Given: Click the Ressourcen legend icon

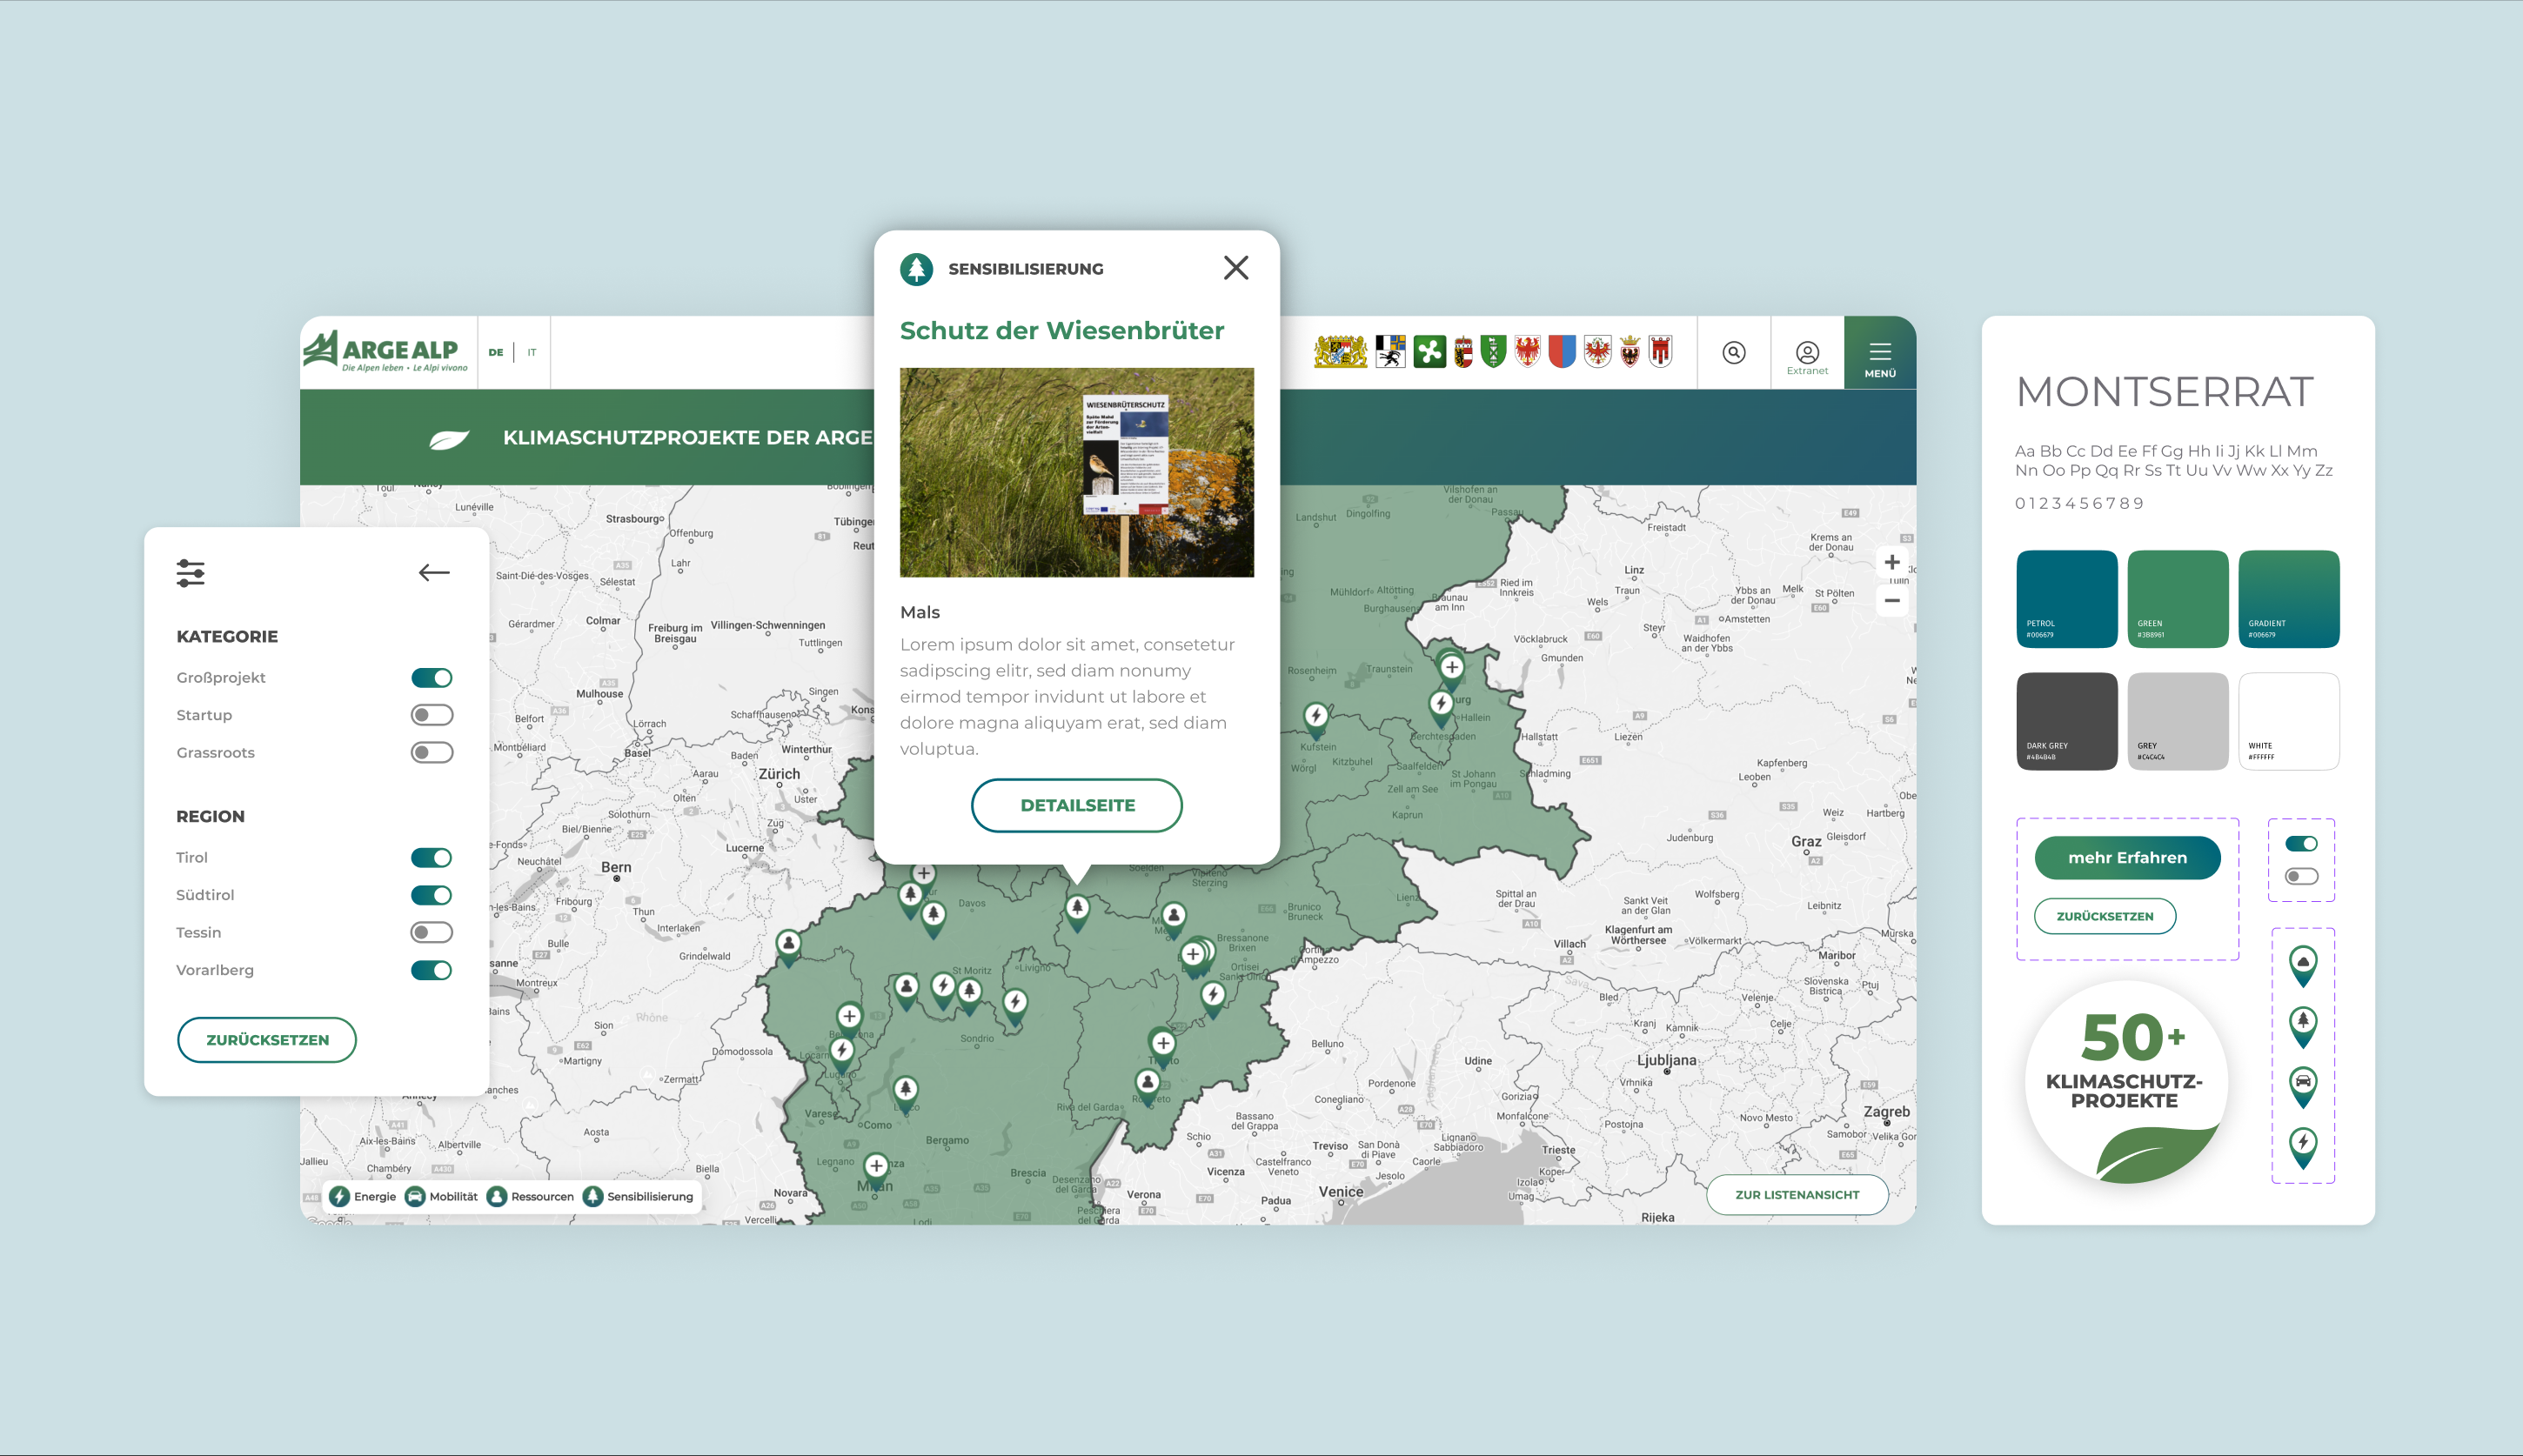Looking at the screenshot, I should coord(497,1196).
